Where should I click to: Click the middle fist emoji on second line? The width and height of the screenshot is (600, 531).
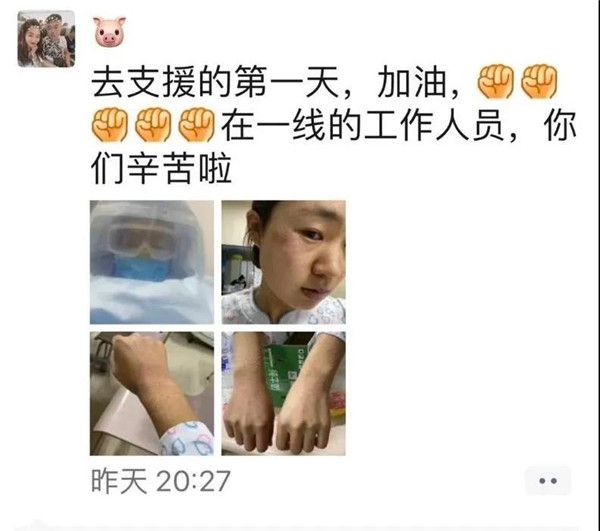(x=153, y=125)
